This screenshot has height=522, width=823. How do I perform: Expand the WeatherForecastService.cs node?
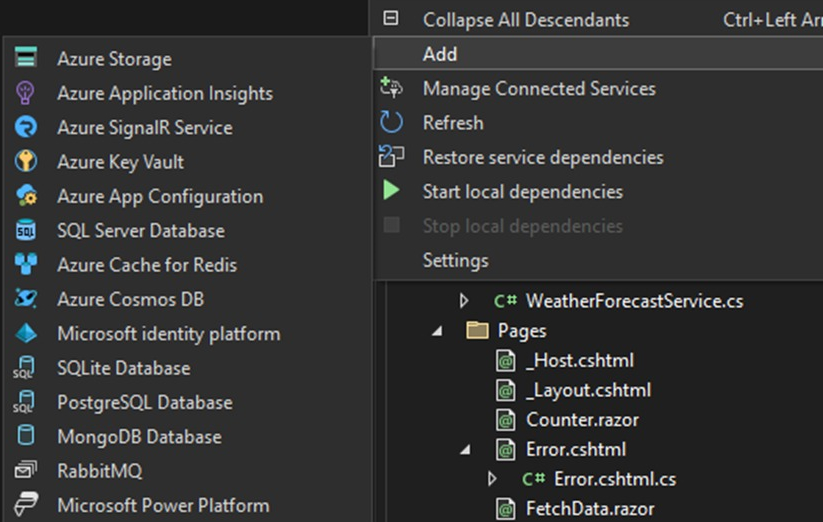(463, 301)
